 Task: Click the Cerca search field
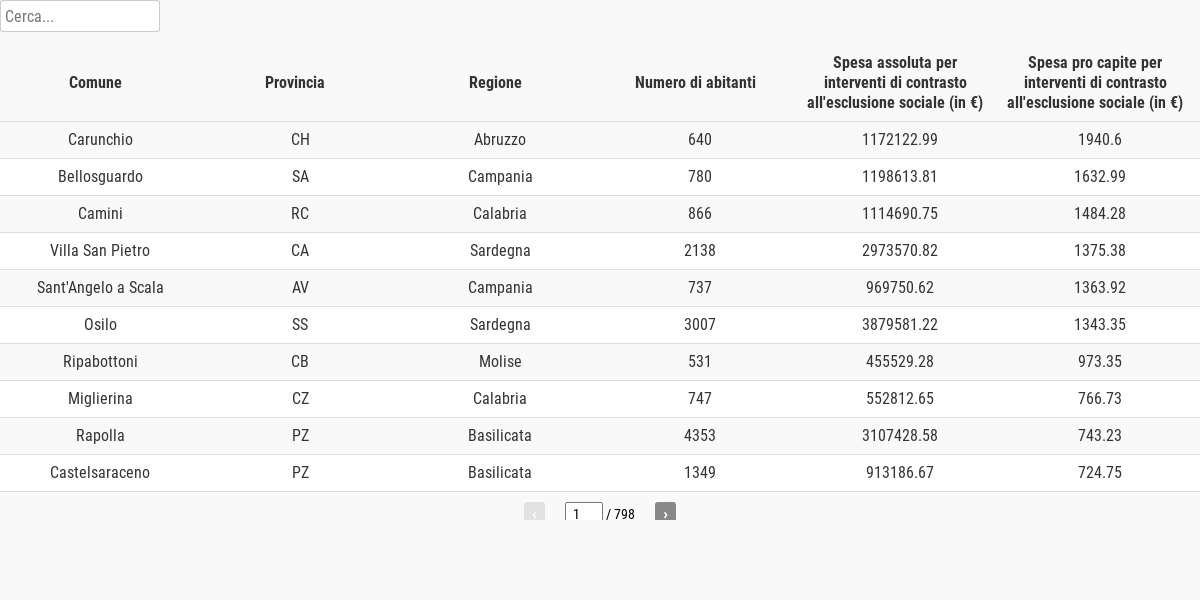pos(80,16)
